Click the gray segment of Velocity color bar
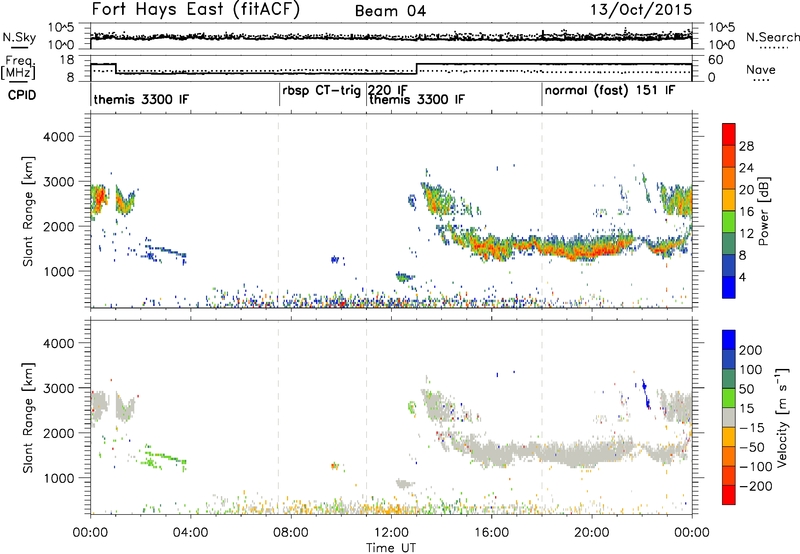The height and width of the screenshot is (554, 800). coord(729,418)
